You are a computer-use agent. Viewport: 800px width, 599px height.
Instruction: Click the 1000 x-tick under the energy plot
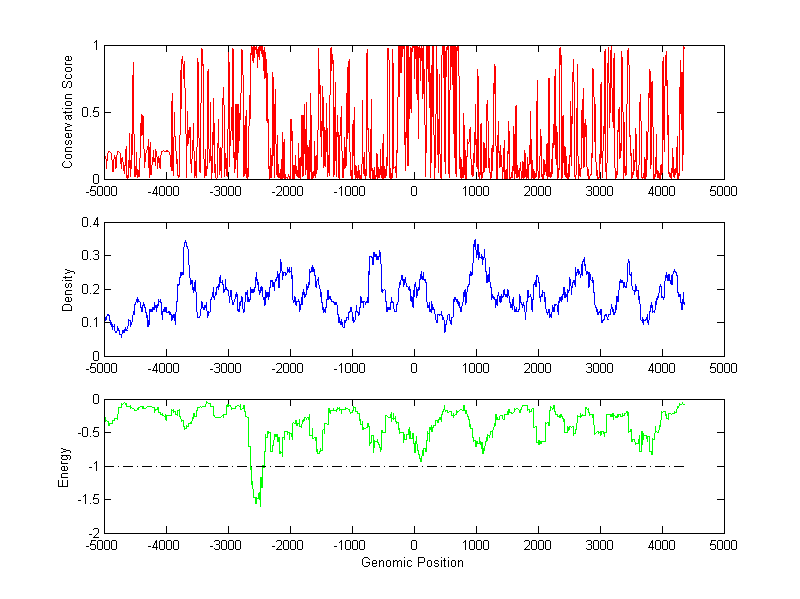point(476,545)
